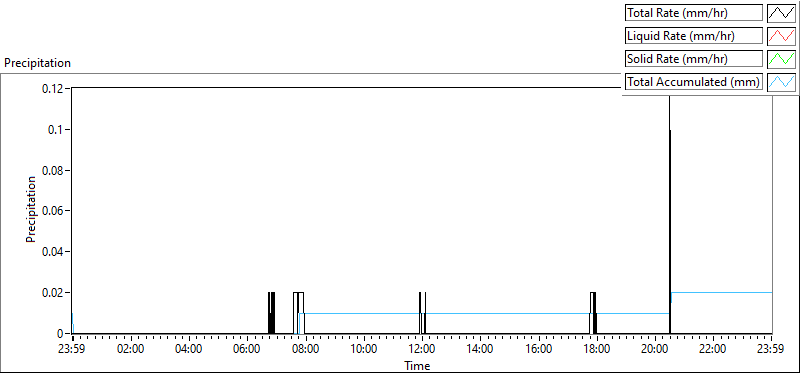
Task: Click the 20:00 x-axis time label
Action: (x=655, y=350)
